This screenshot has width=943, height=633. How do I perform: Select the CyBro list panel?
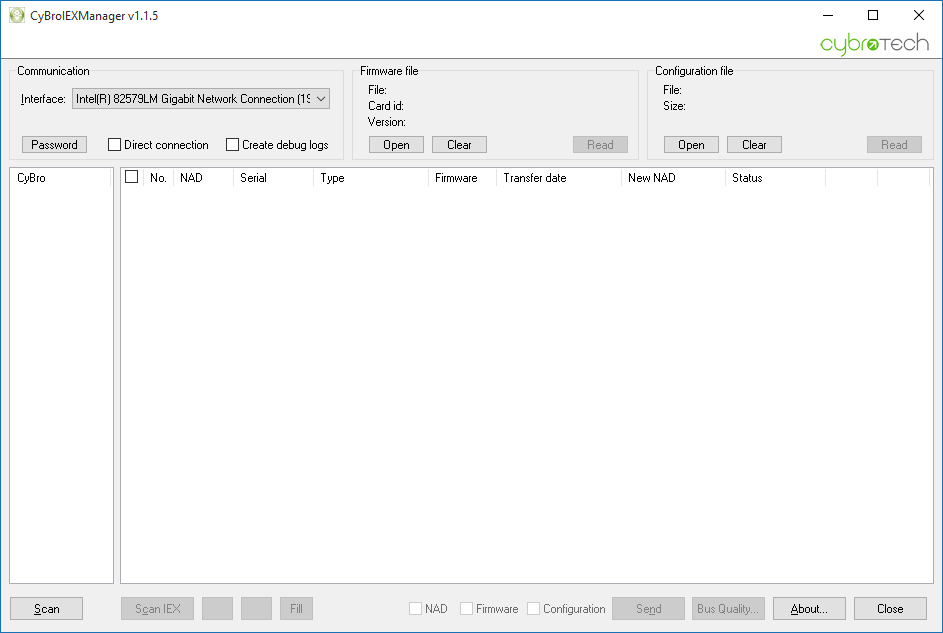61,380
